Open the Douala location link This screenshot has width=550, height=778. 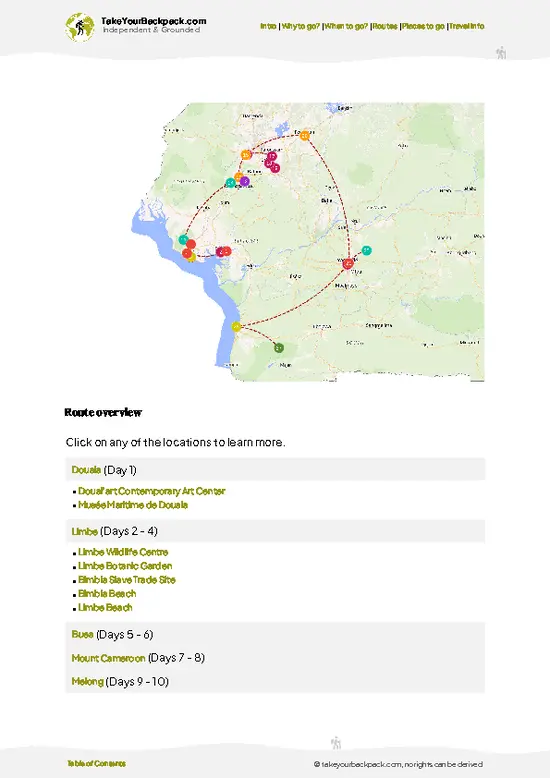(x=86, y=469)
